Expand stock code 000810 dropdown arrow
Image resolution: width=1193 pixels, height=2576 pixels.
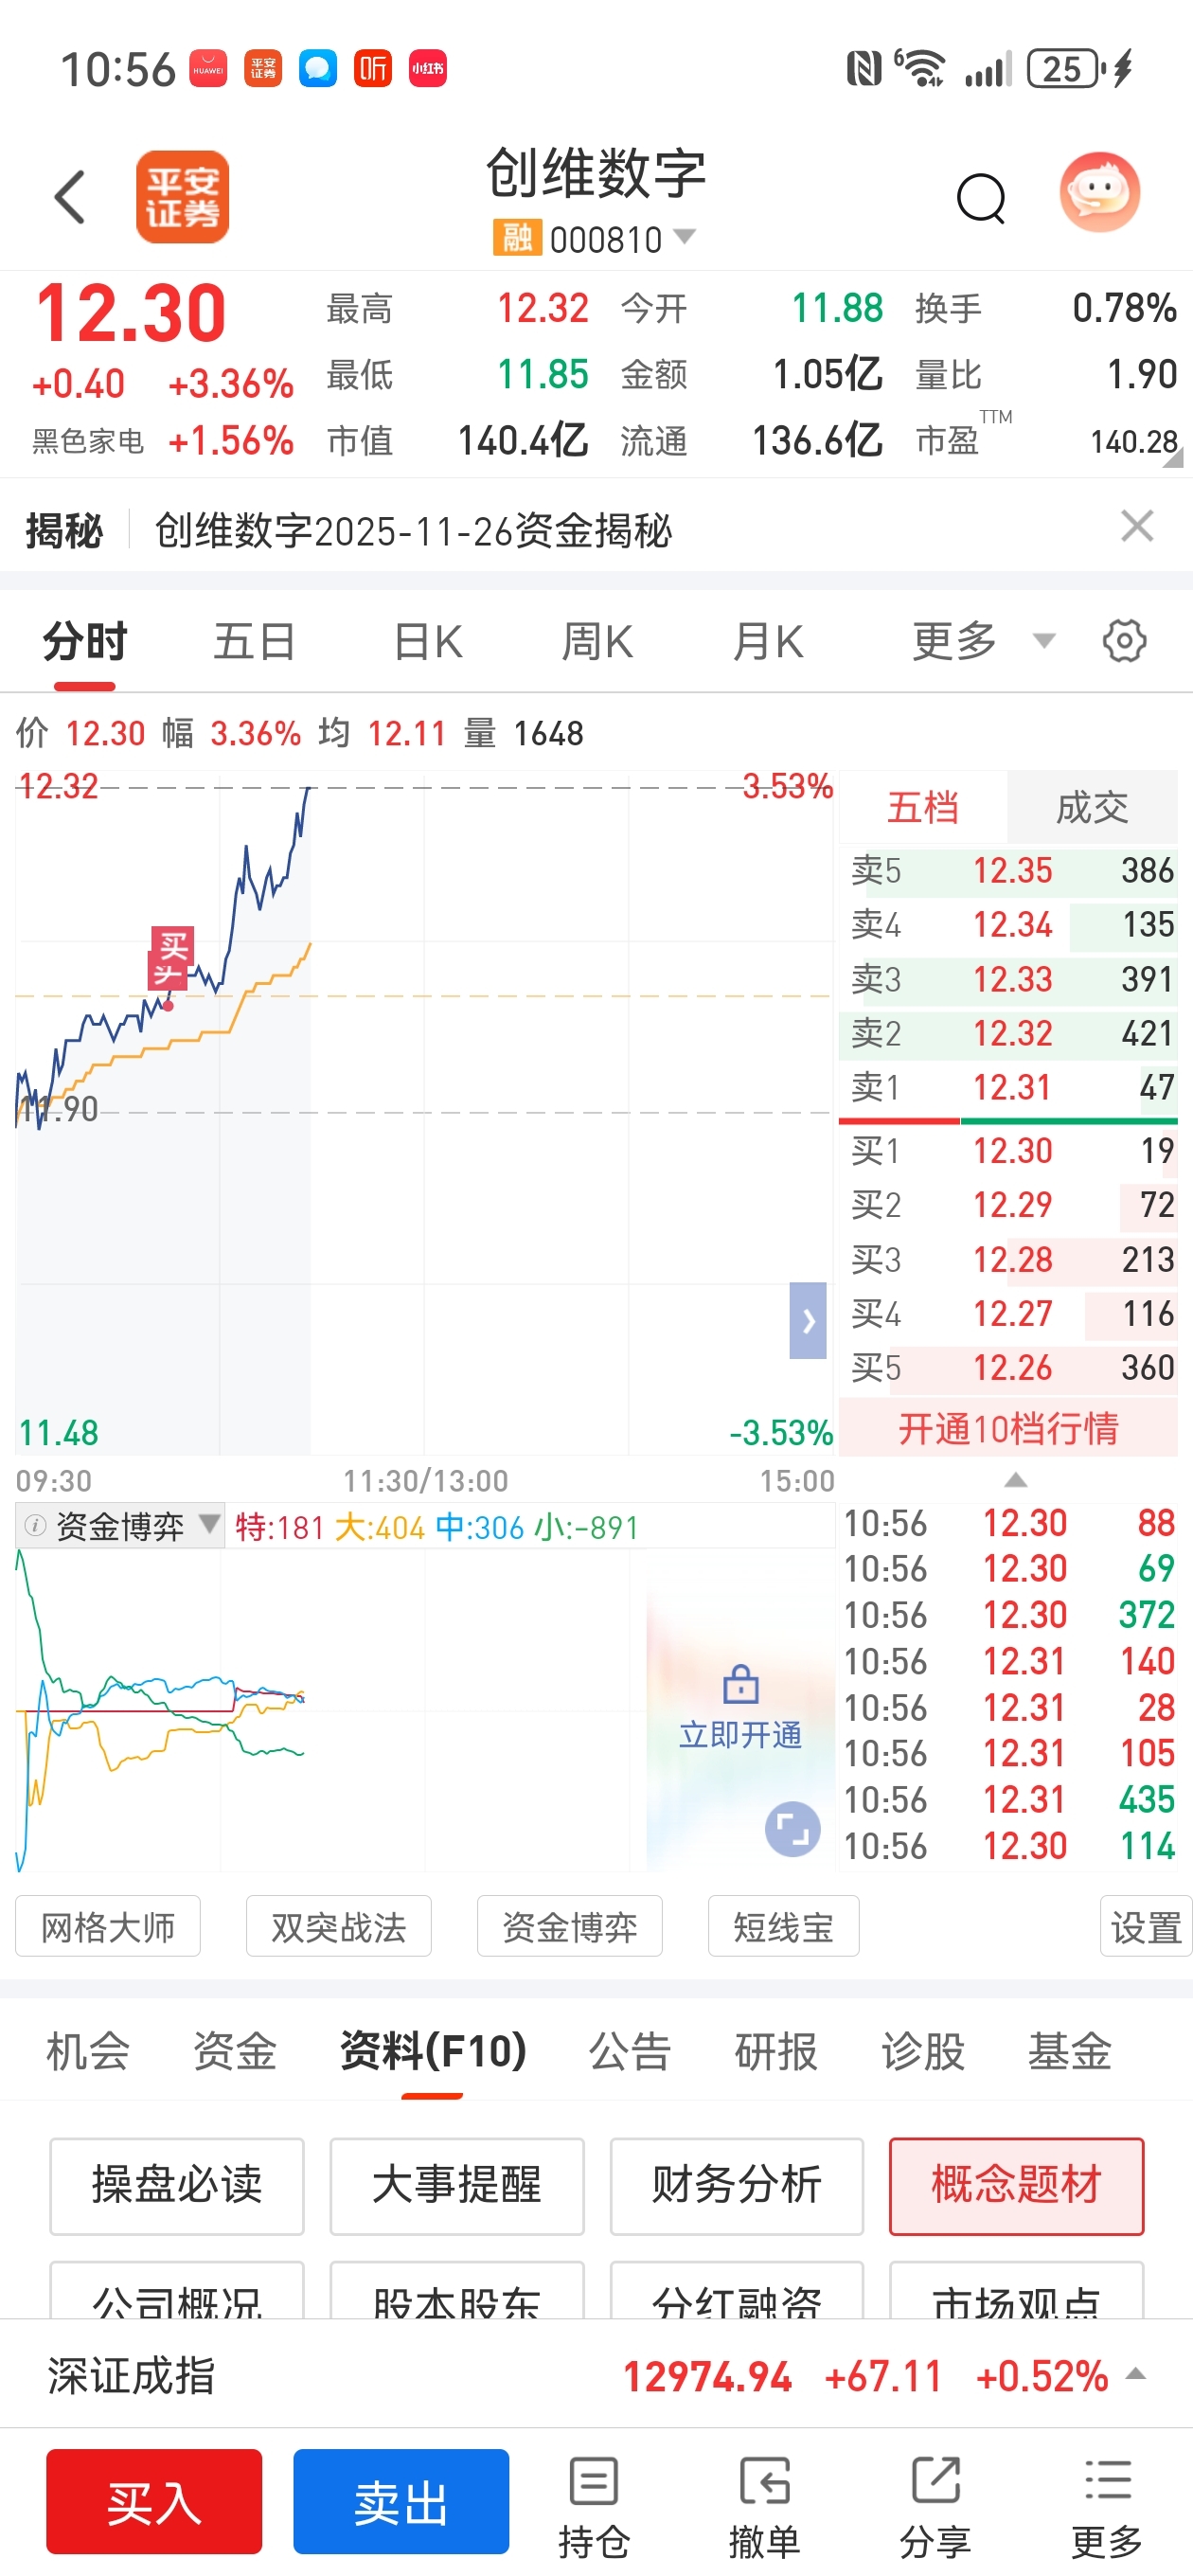[x=685, y=237]
